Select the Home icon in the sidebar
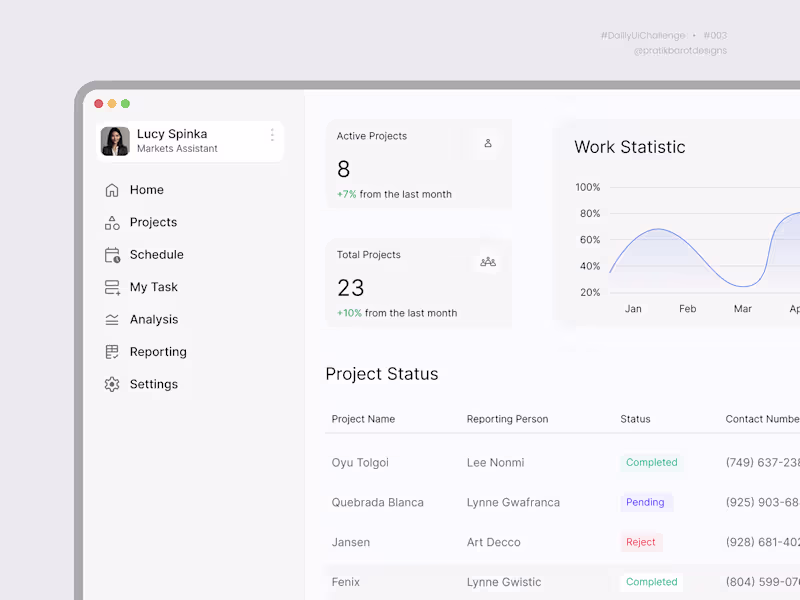The image size is (800, 600). (x=111, y=189)
